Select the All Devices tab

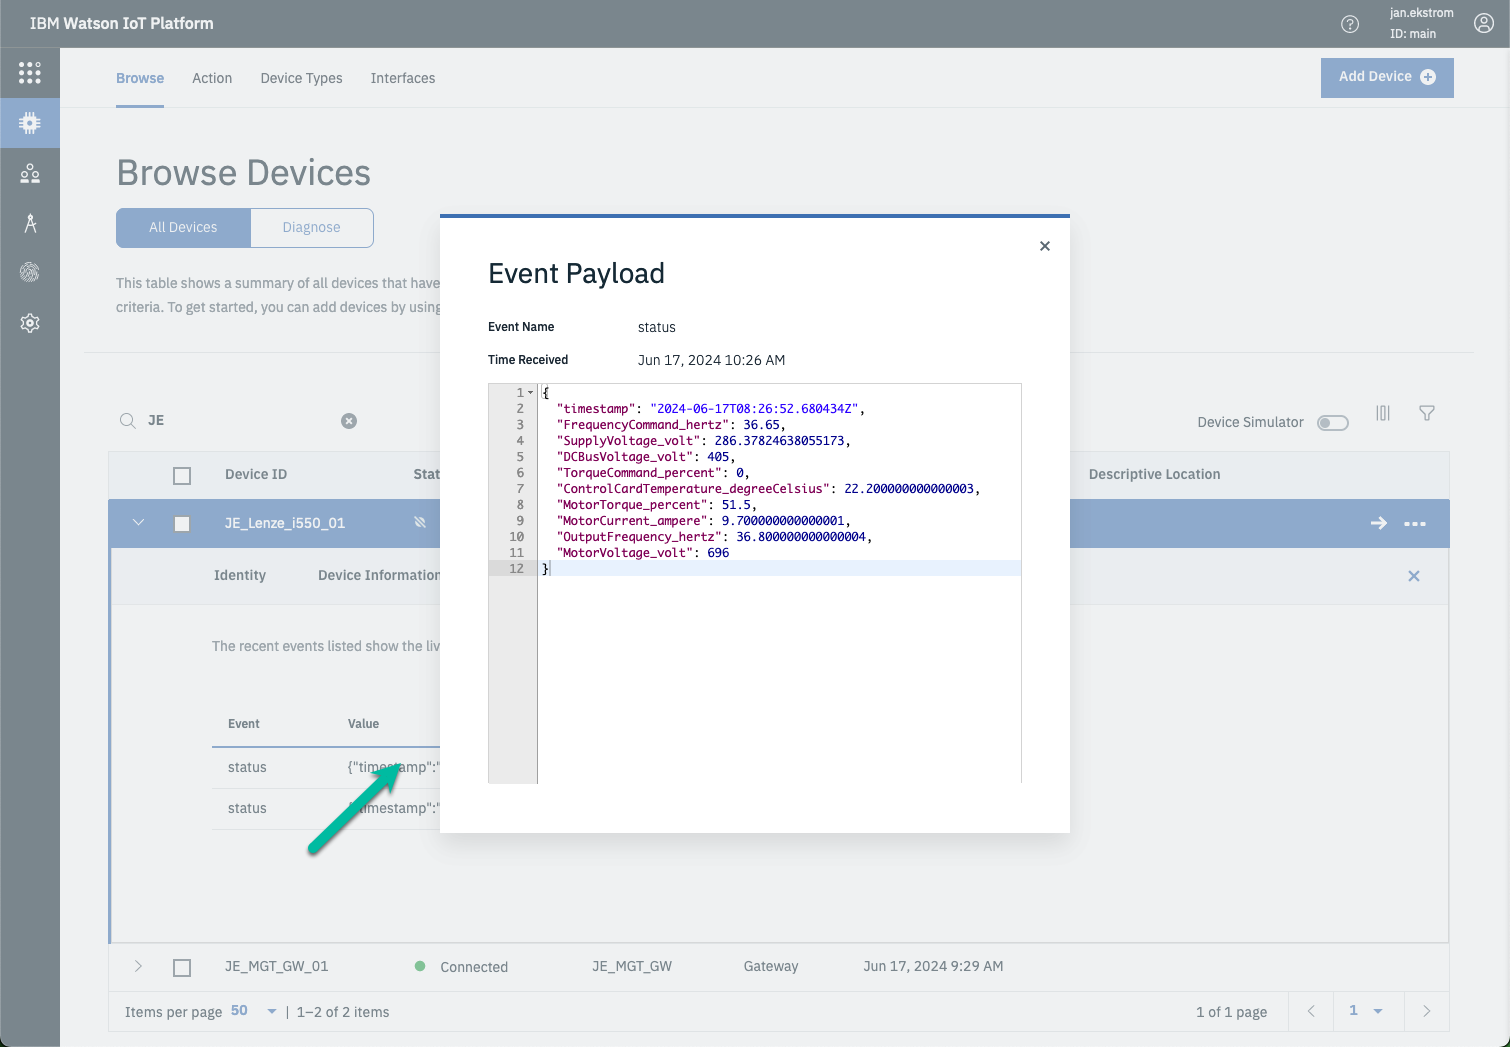point(183,228)
